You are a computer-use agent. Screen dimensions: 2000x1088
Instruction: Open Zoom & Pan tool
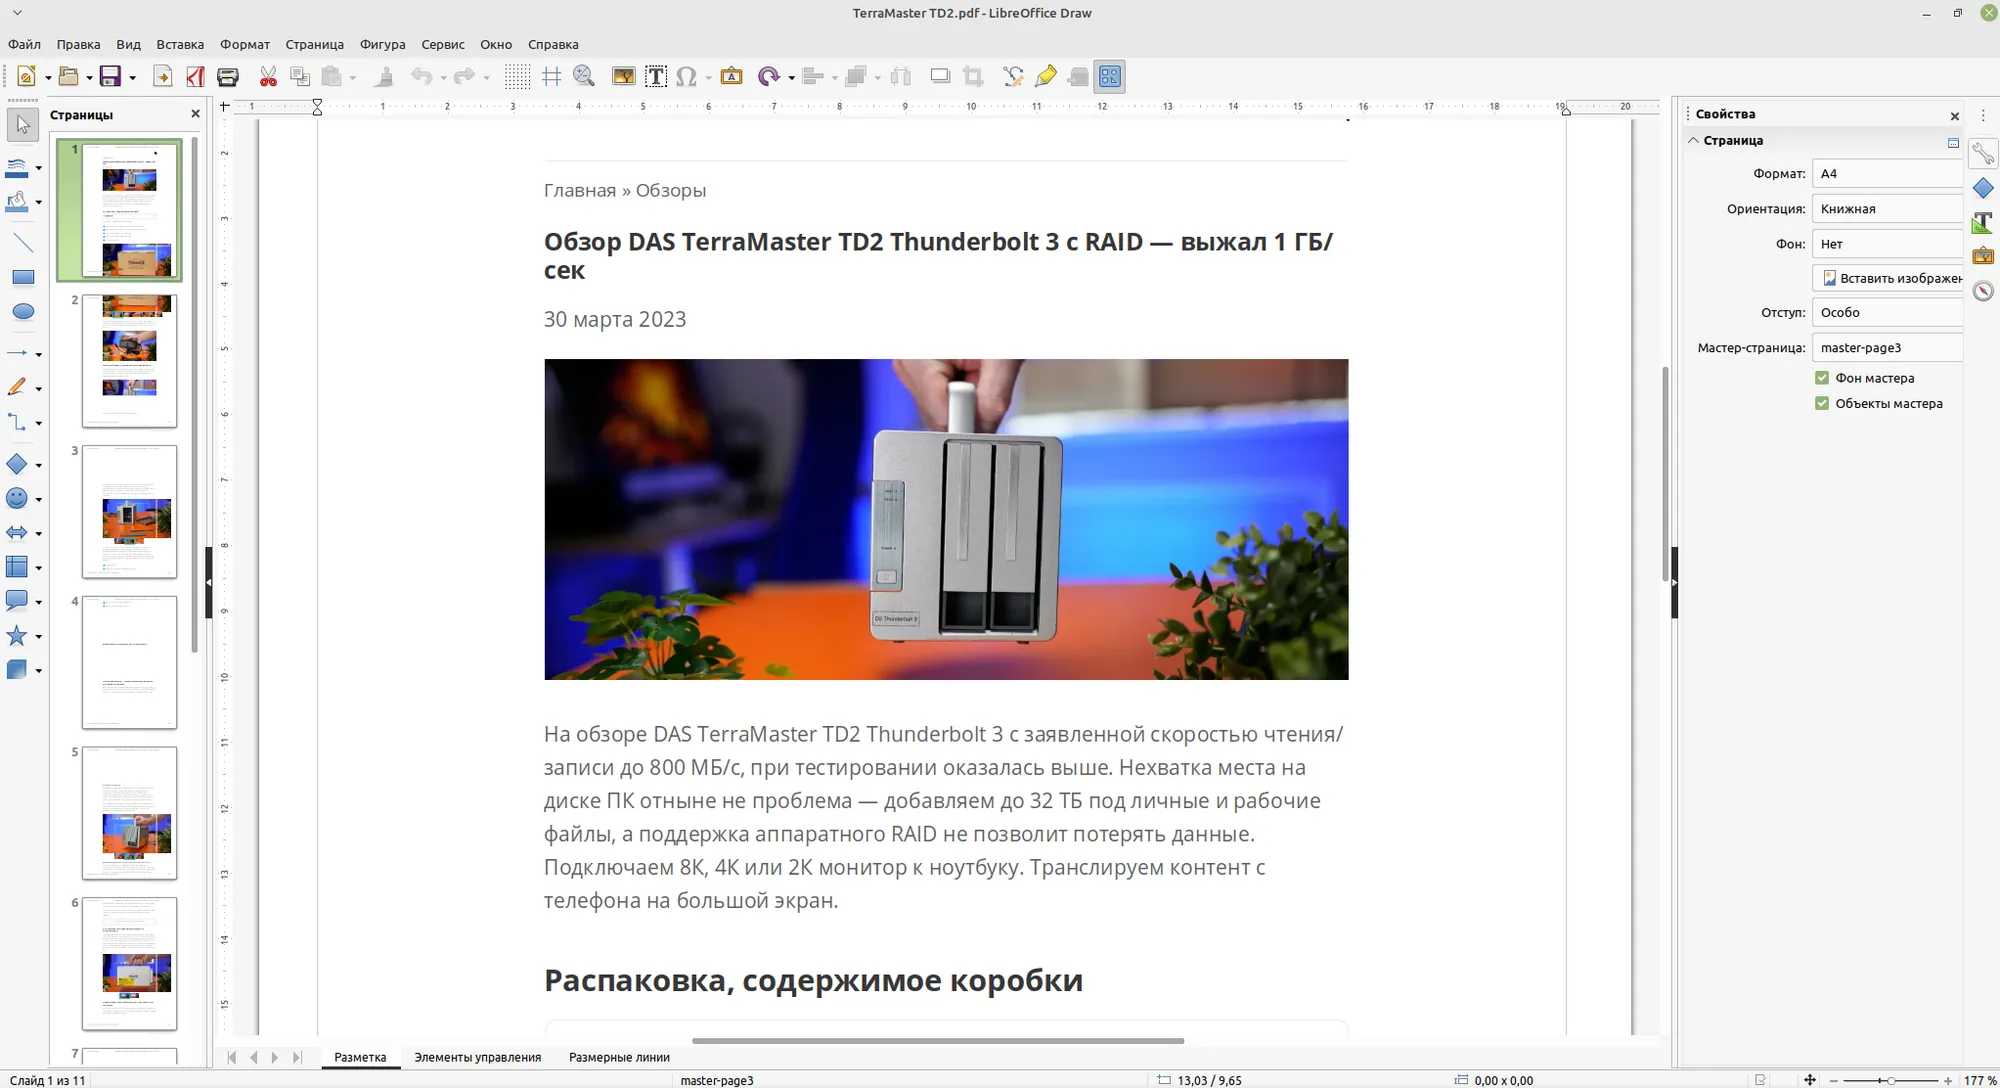[x=584, y=77]
